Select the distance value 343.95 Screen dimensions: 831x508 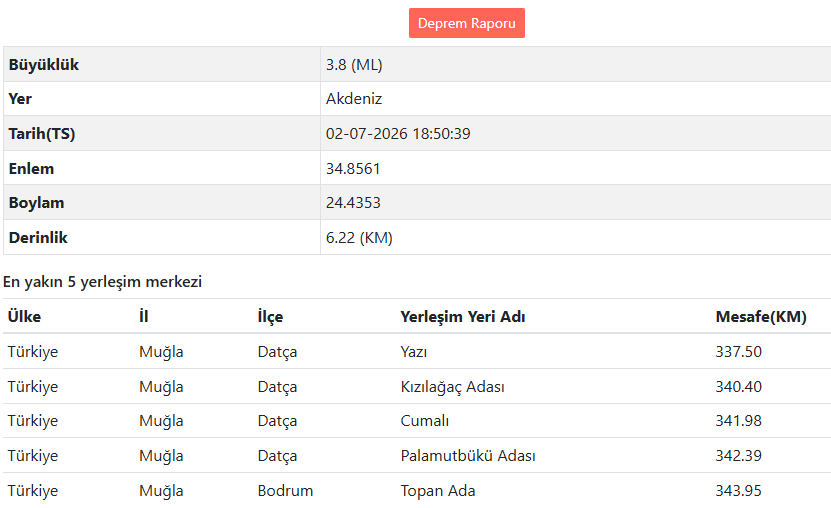coord(738,491)
